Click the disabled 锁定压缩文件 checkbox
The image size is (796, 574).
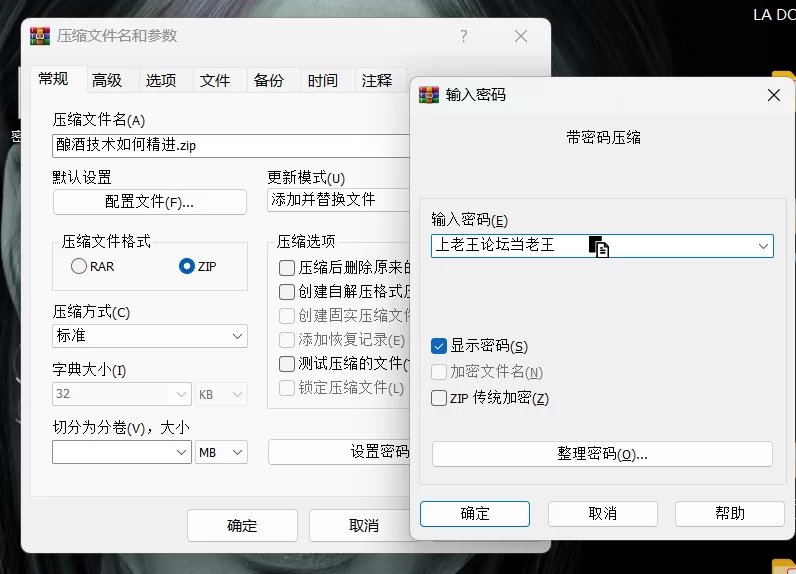[287, 388]
